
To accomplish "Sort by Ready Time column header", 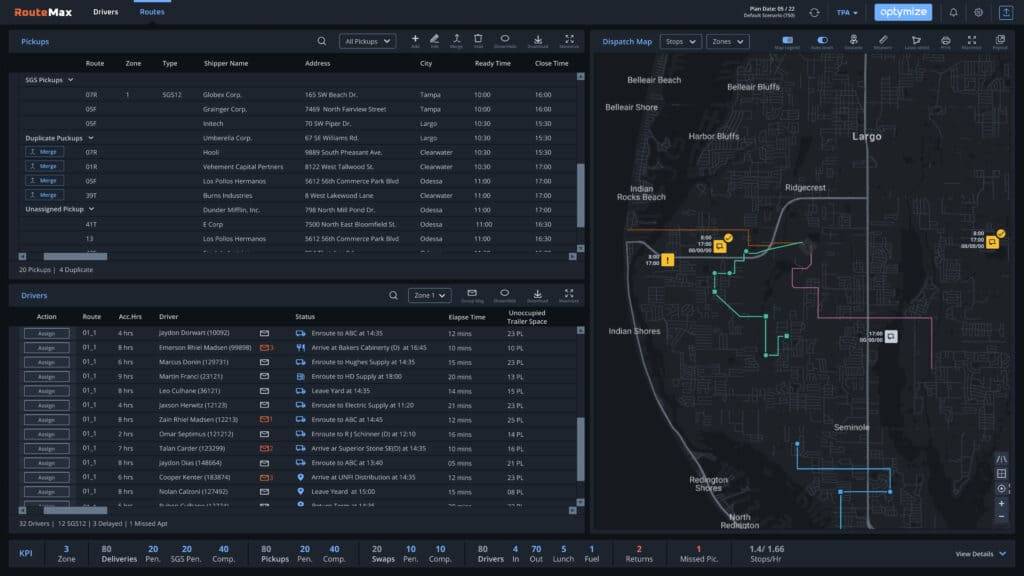I will click(492, 63).
